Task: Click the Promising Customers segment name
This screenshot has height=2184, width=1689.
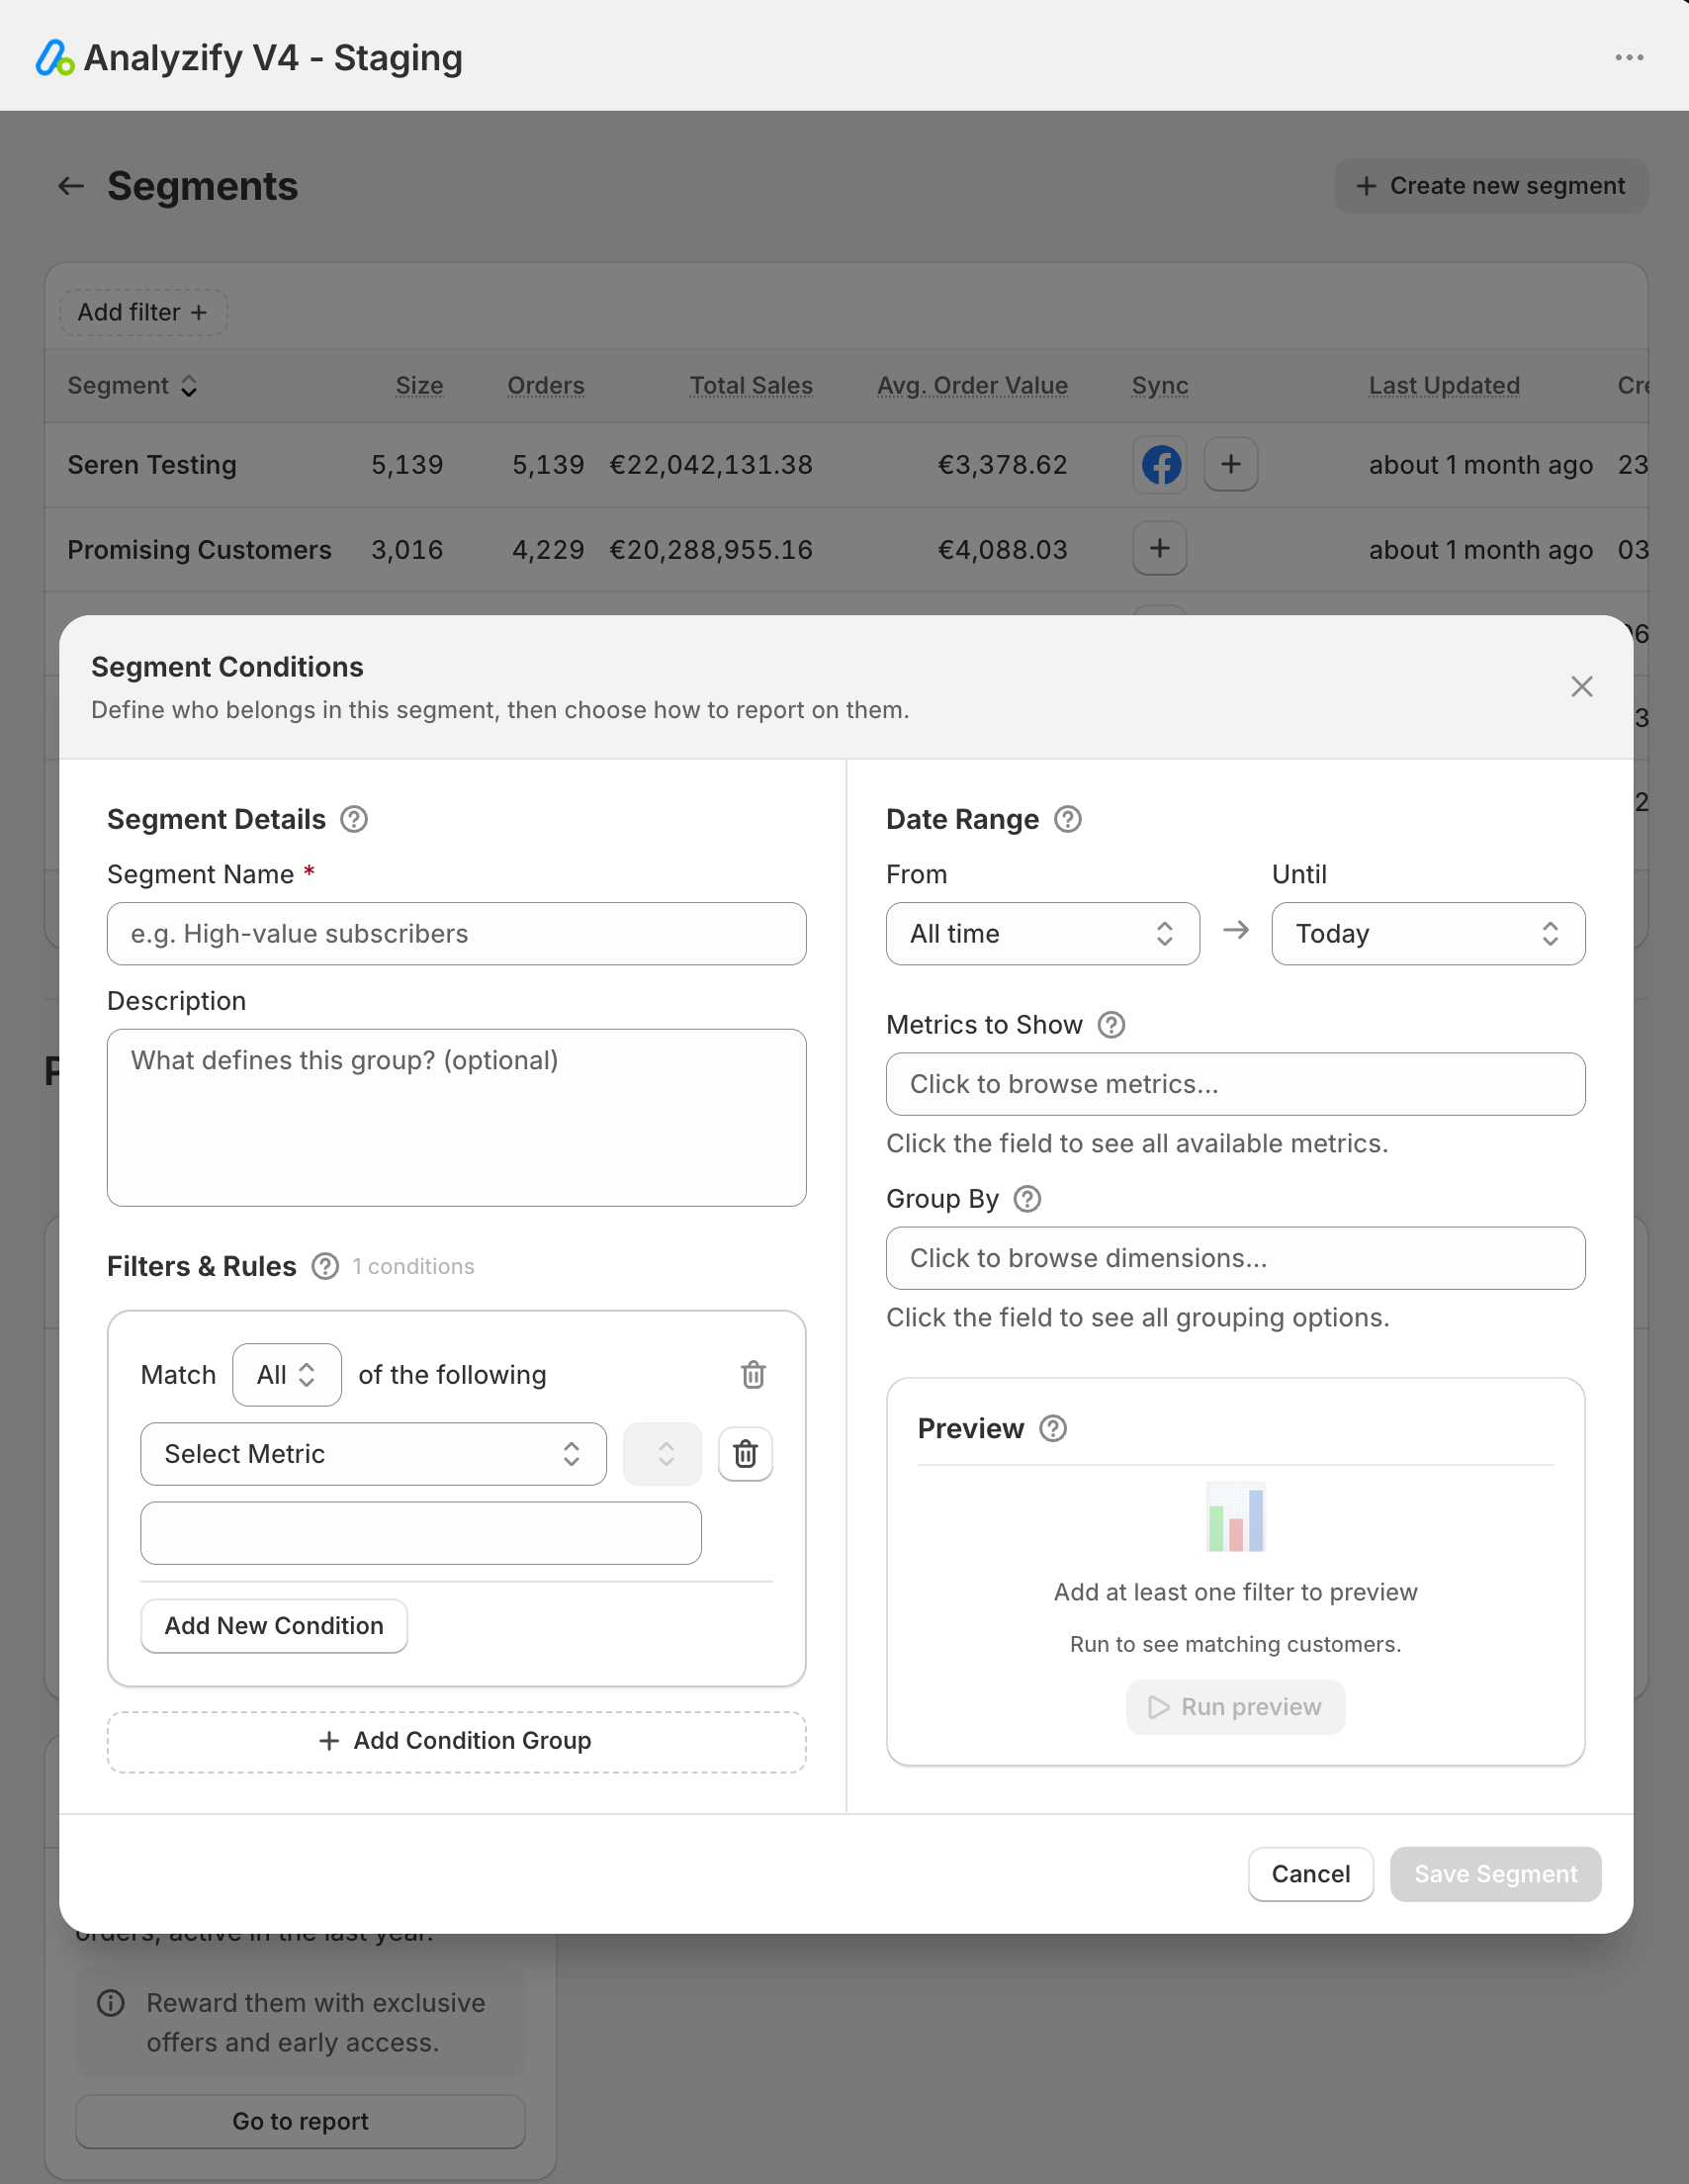Action: pos(199,550)
